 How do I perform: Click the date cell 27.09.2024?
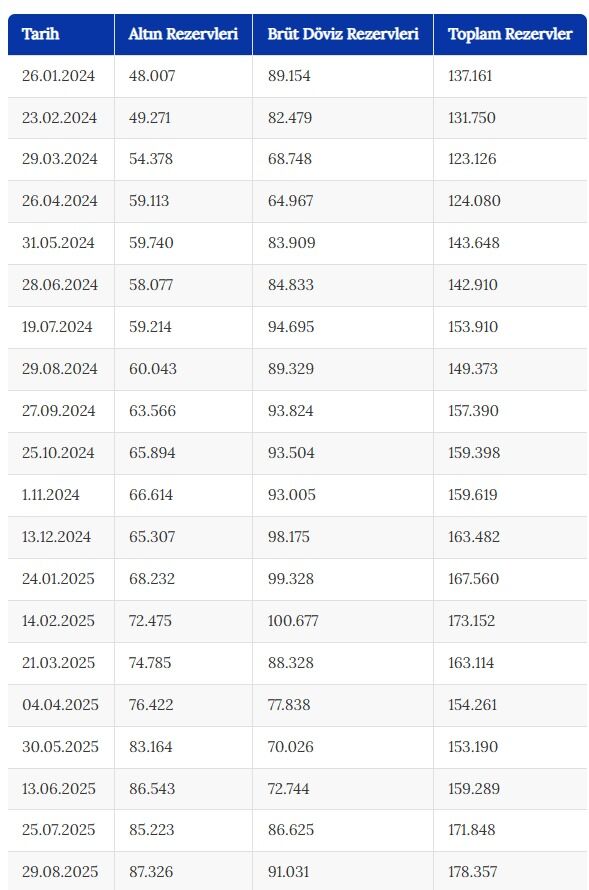click(x=58, y=411)
